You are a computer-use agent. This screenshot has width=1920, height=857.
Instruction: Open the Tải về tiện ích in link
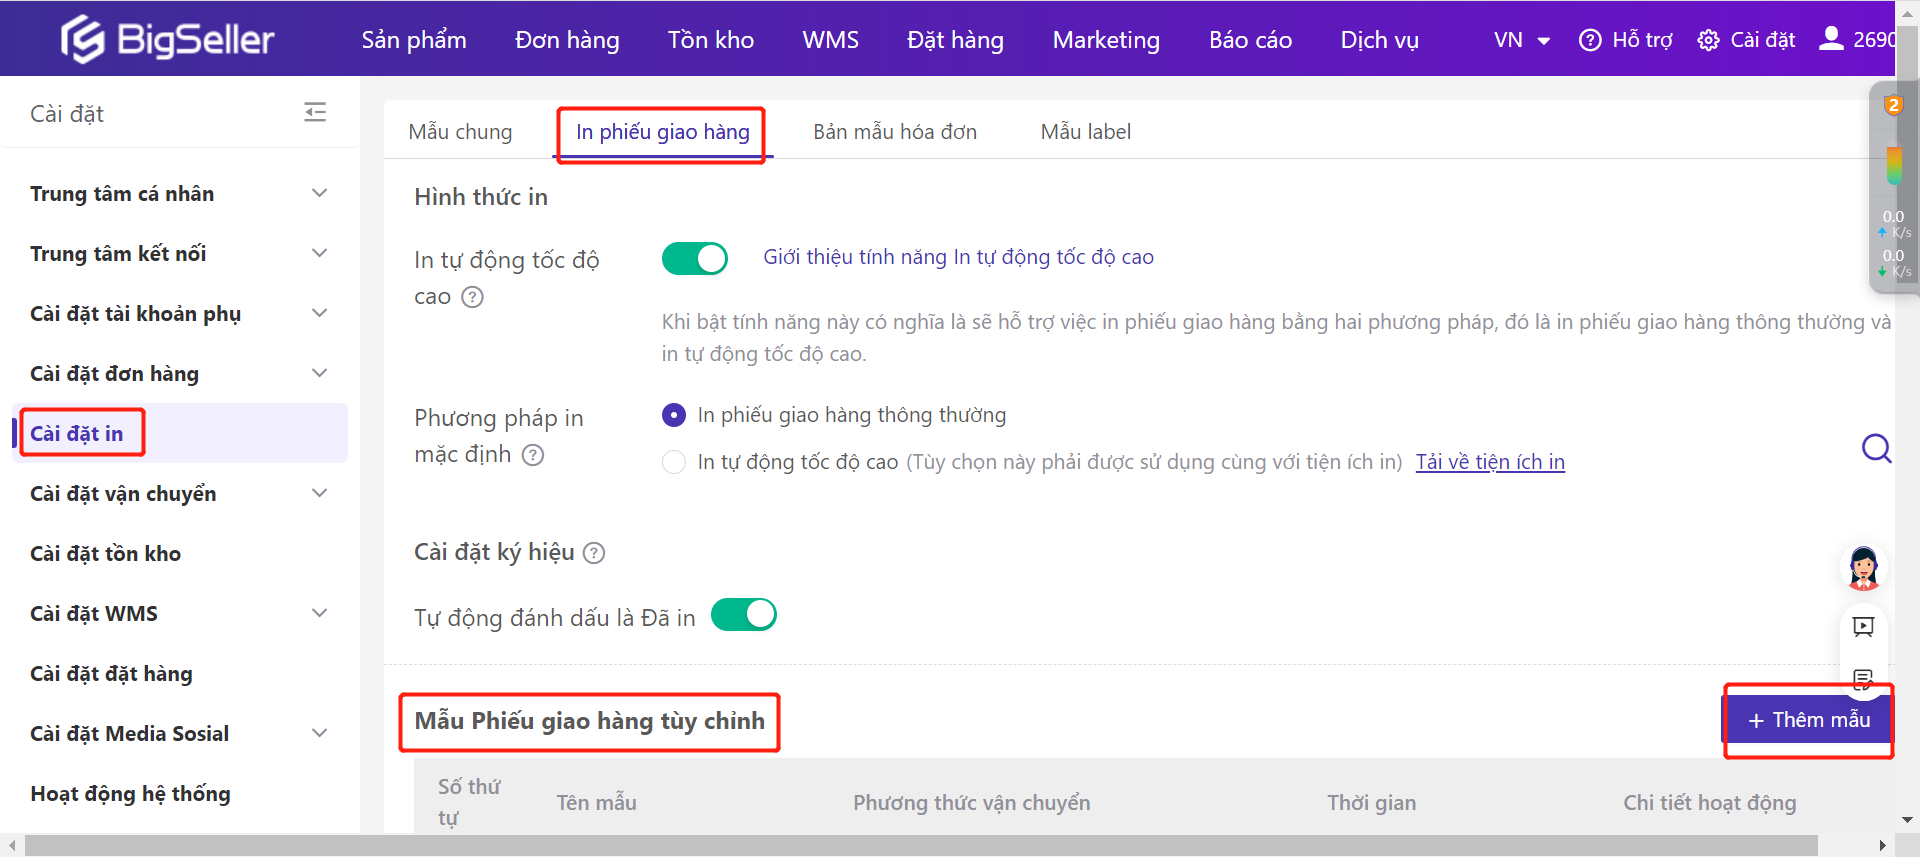click(x=1490, y=462)
